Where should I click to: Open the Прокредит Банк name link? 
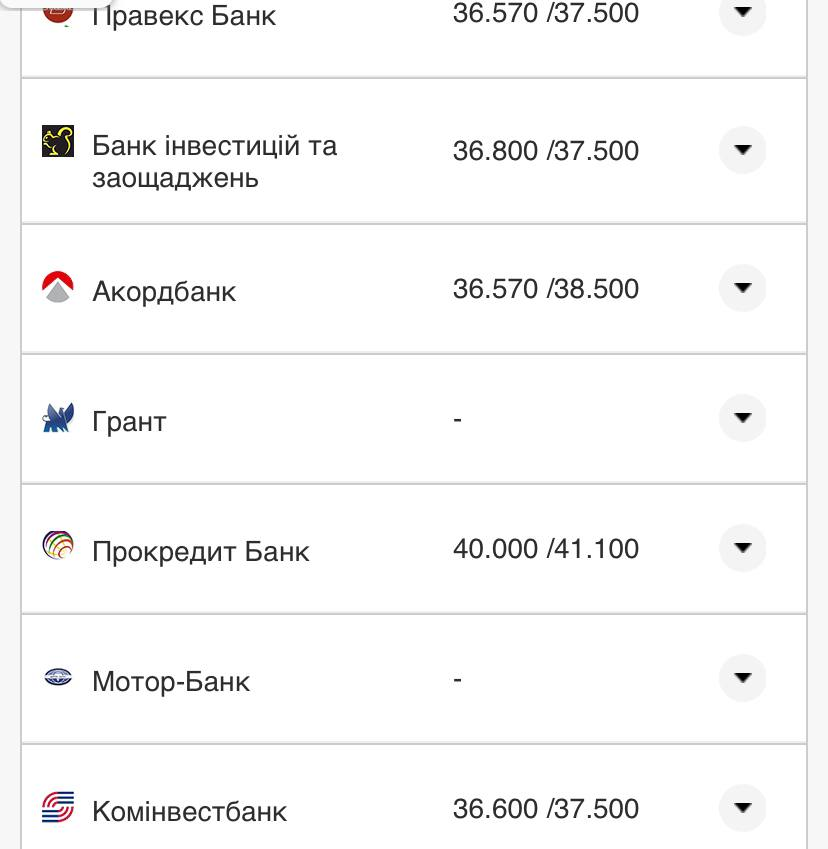201,552
